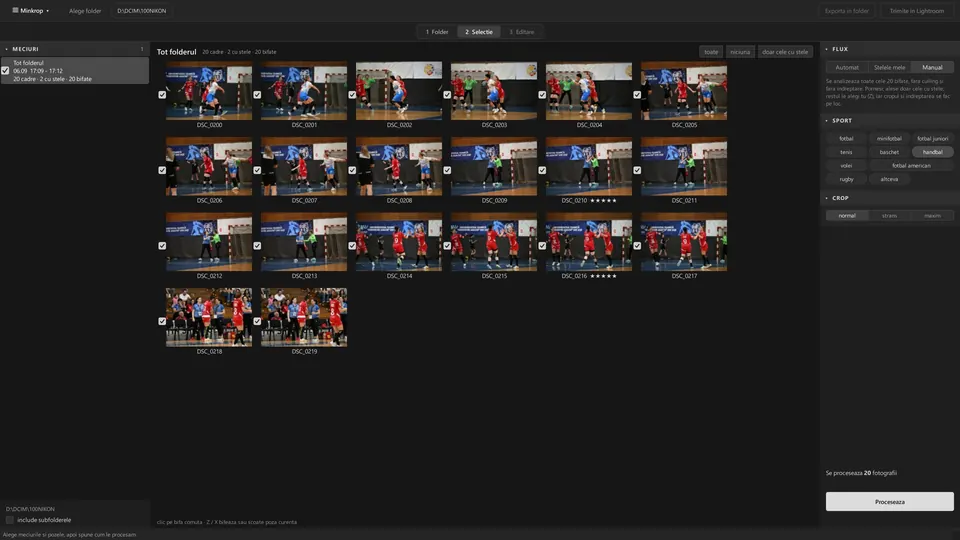This screenshot has height=540, width=960.
Task: Select baschet sport option
Action: point(889,152)
